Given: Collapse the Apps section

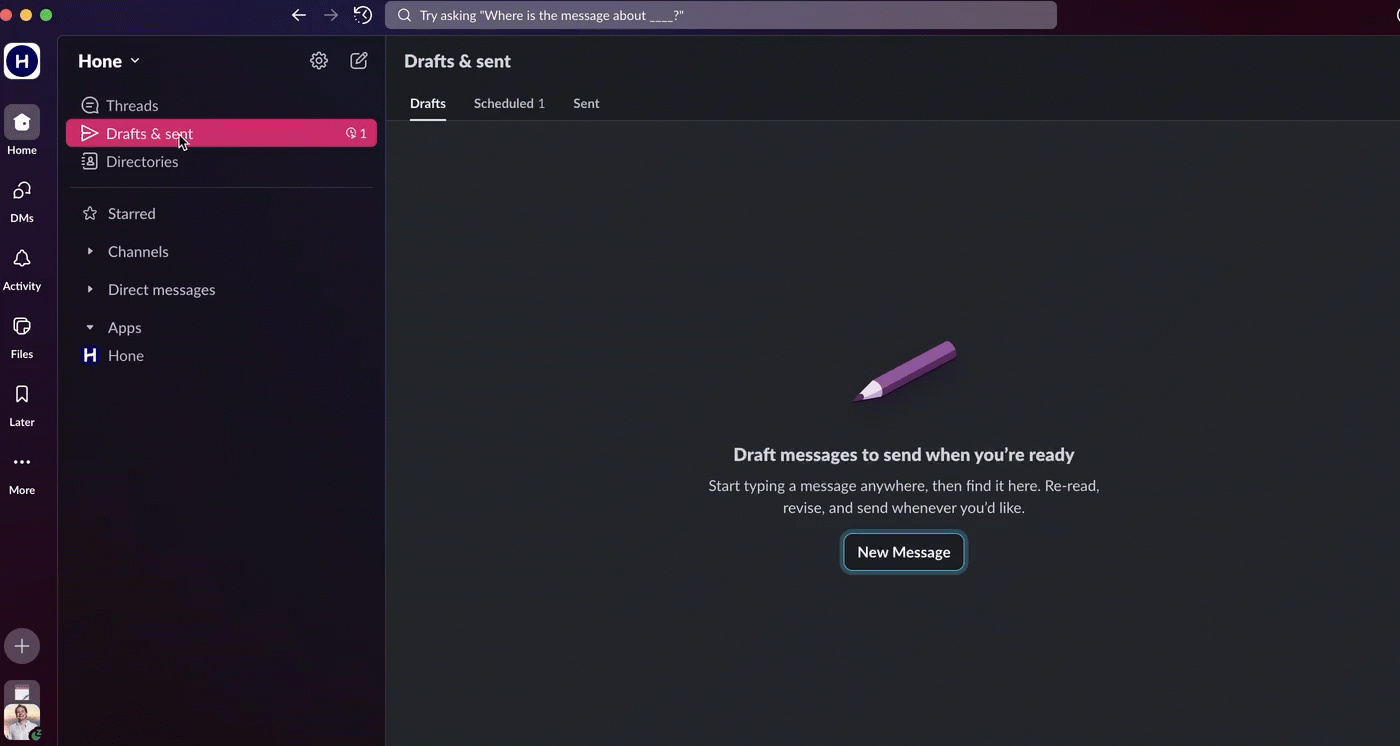Looking at the screenshot, I should (90, 328).
